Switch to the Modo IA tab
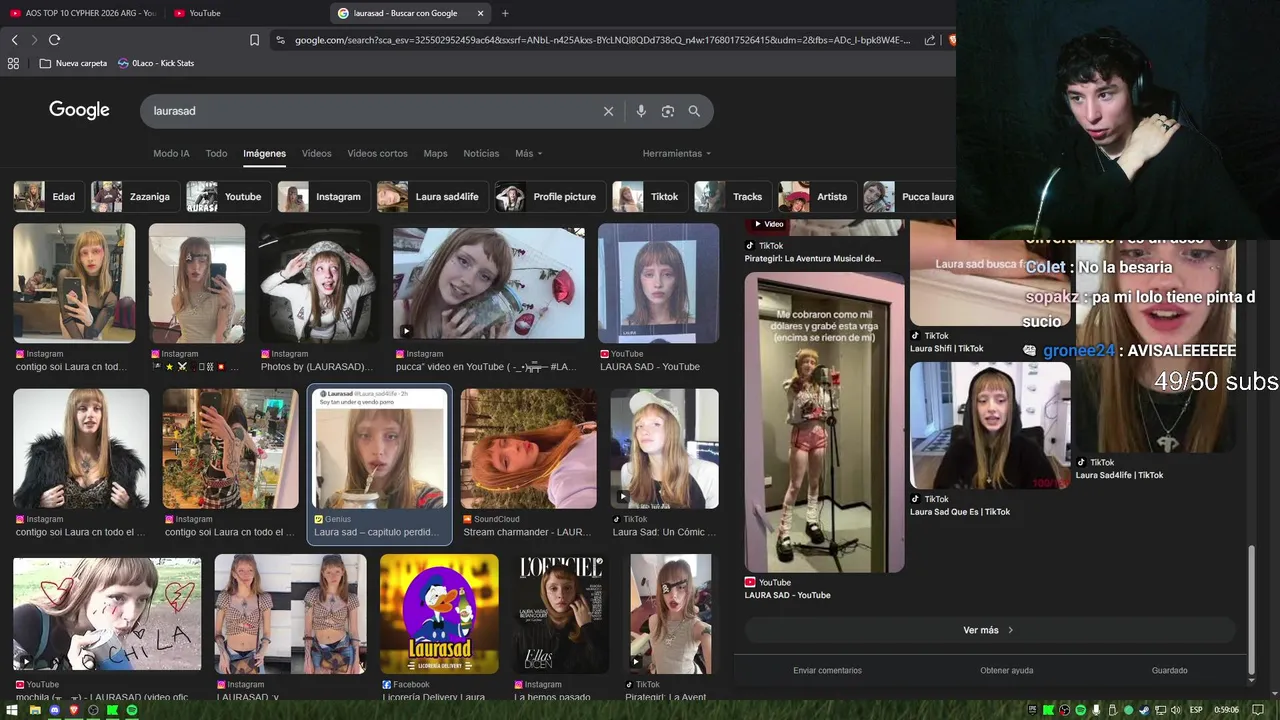 [171, 153]
